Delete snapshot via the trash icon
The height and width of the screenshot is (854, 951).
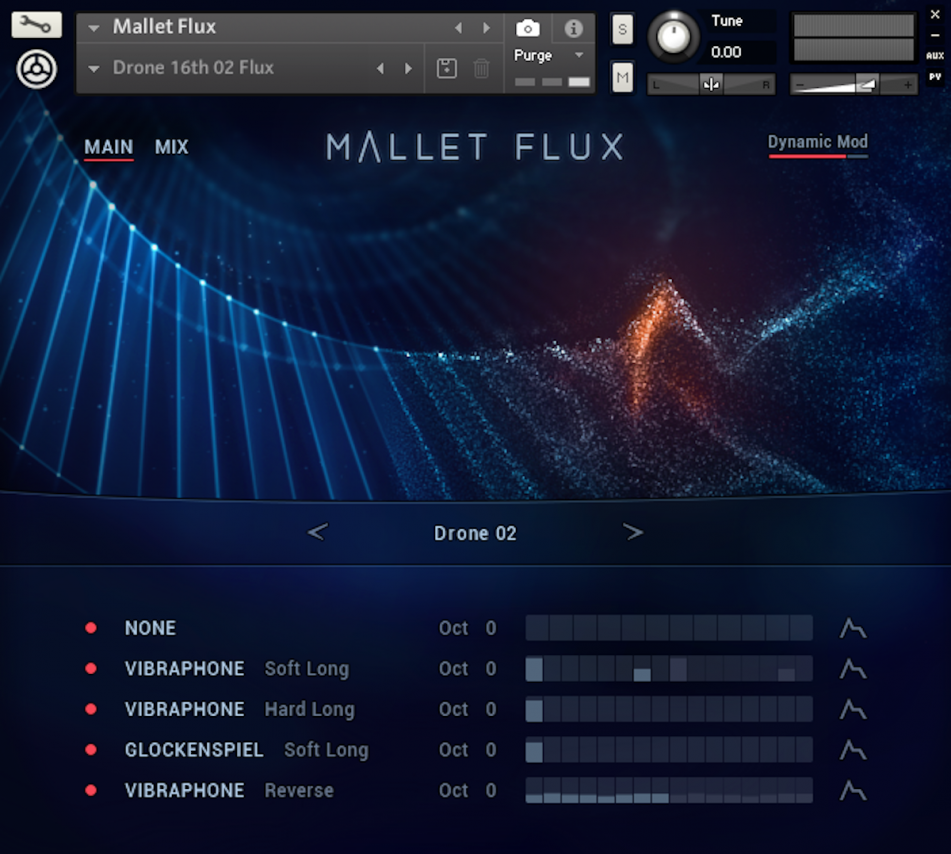click(x=483, y=68)
